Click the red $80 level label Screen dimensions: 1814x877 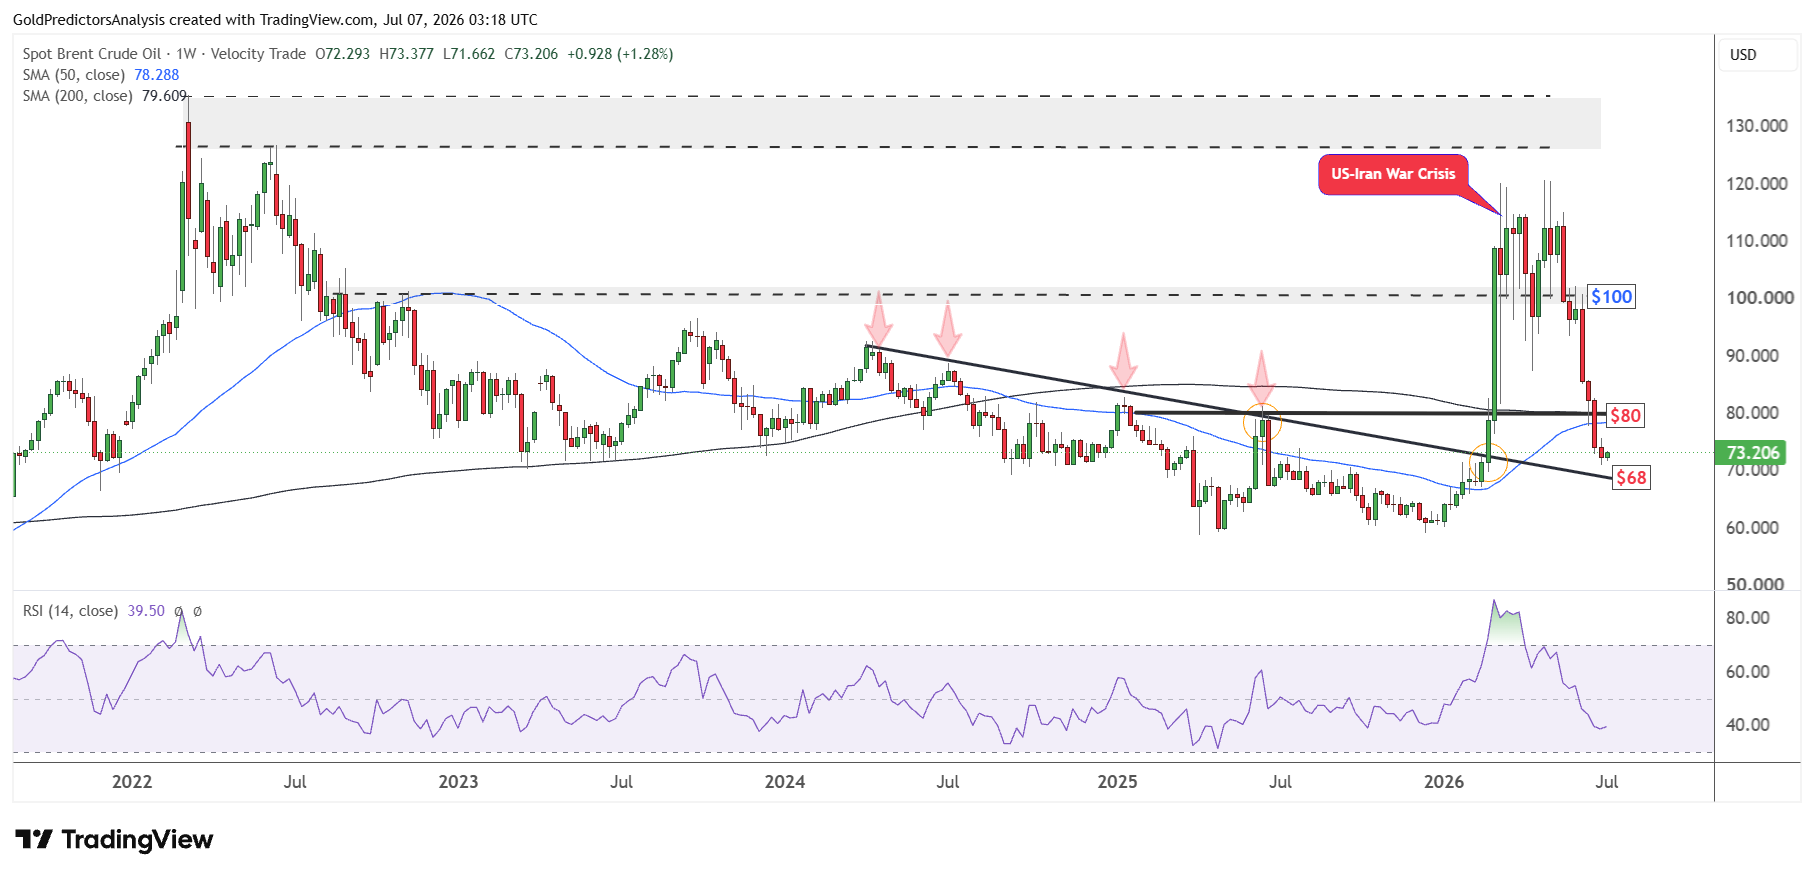click(1625, 416)
